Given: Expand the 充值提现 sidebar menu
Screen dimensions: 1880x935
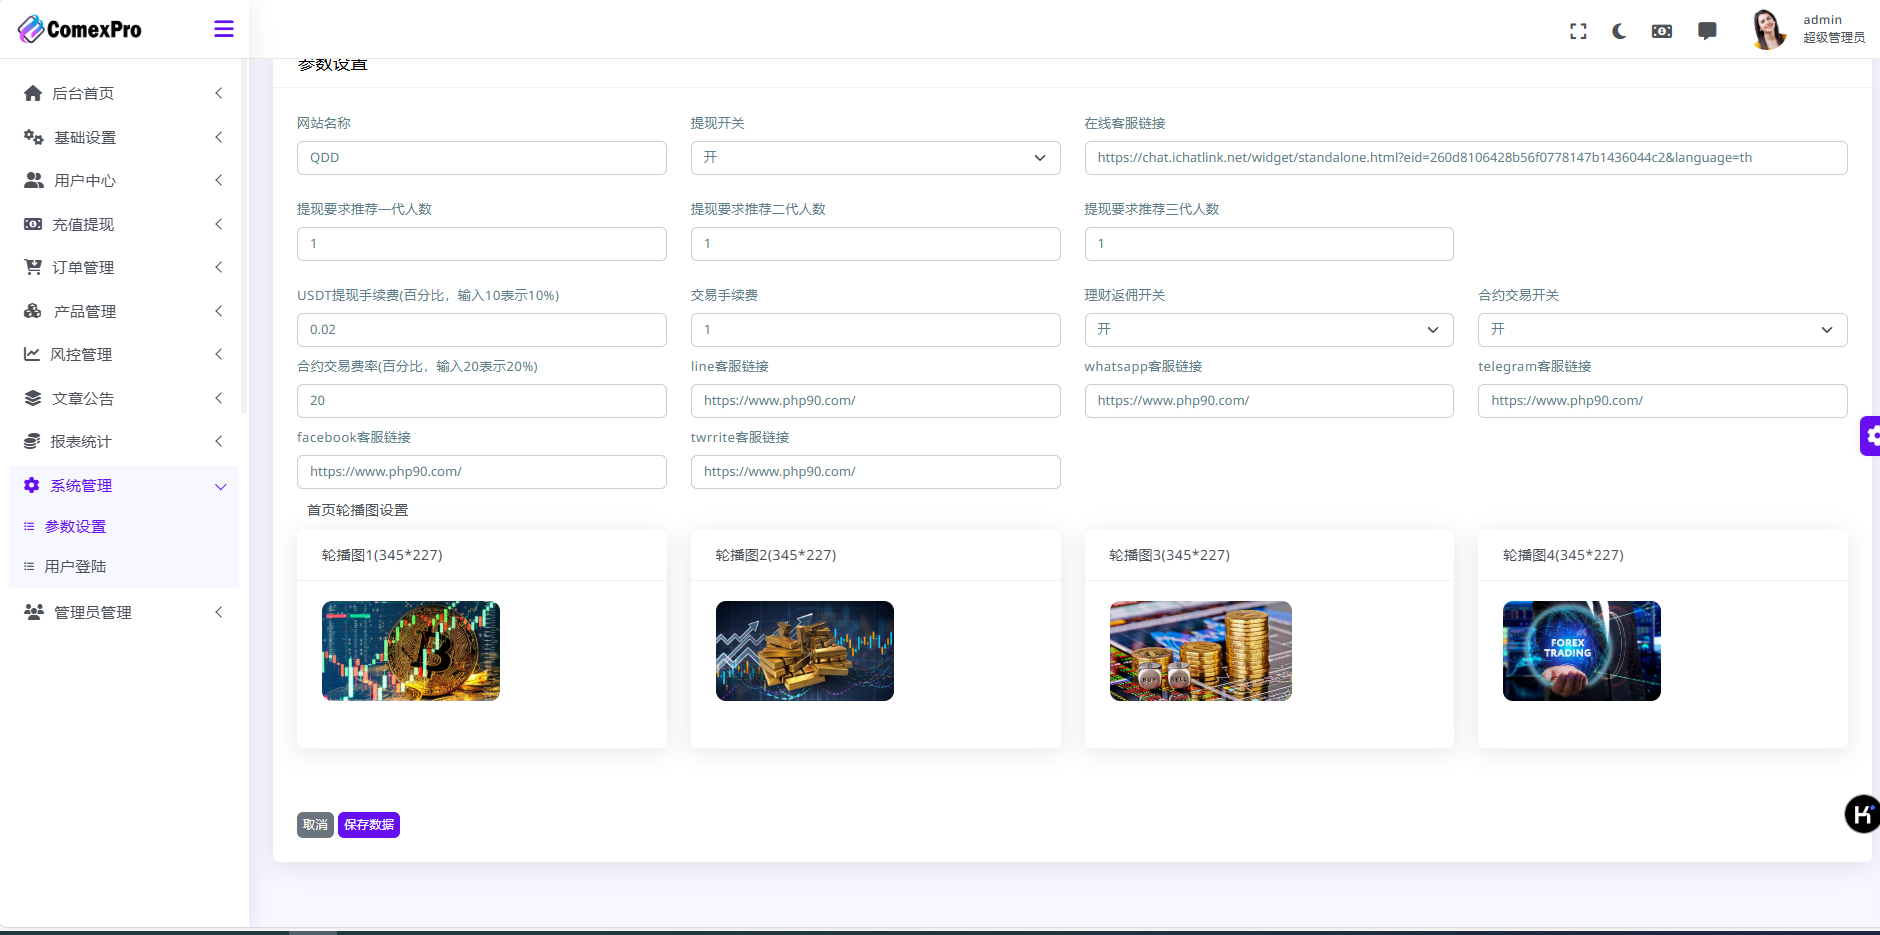Looking at the screenshot, I should coord(123,225).
